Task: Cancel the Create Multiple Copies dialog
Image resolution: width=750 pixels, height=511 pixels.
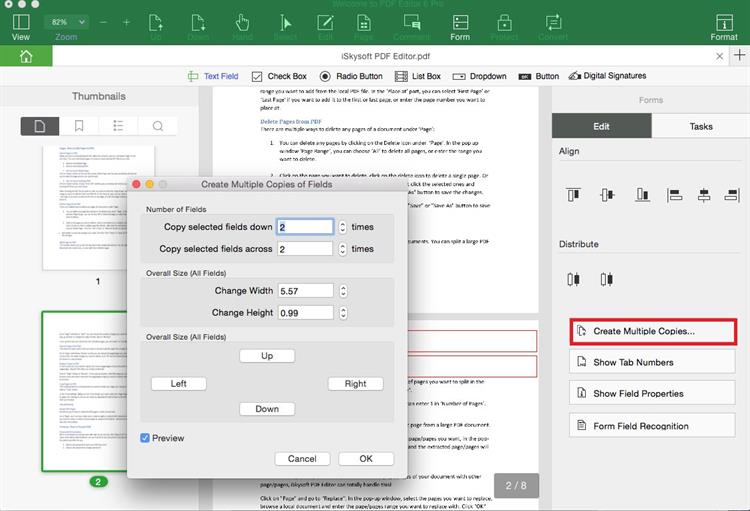Action: (302, 459)
